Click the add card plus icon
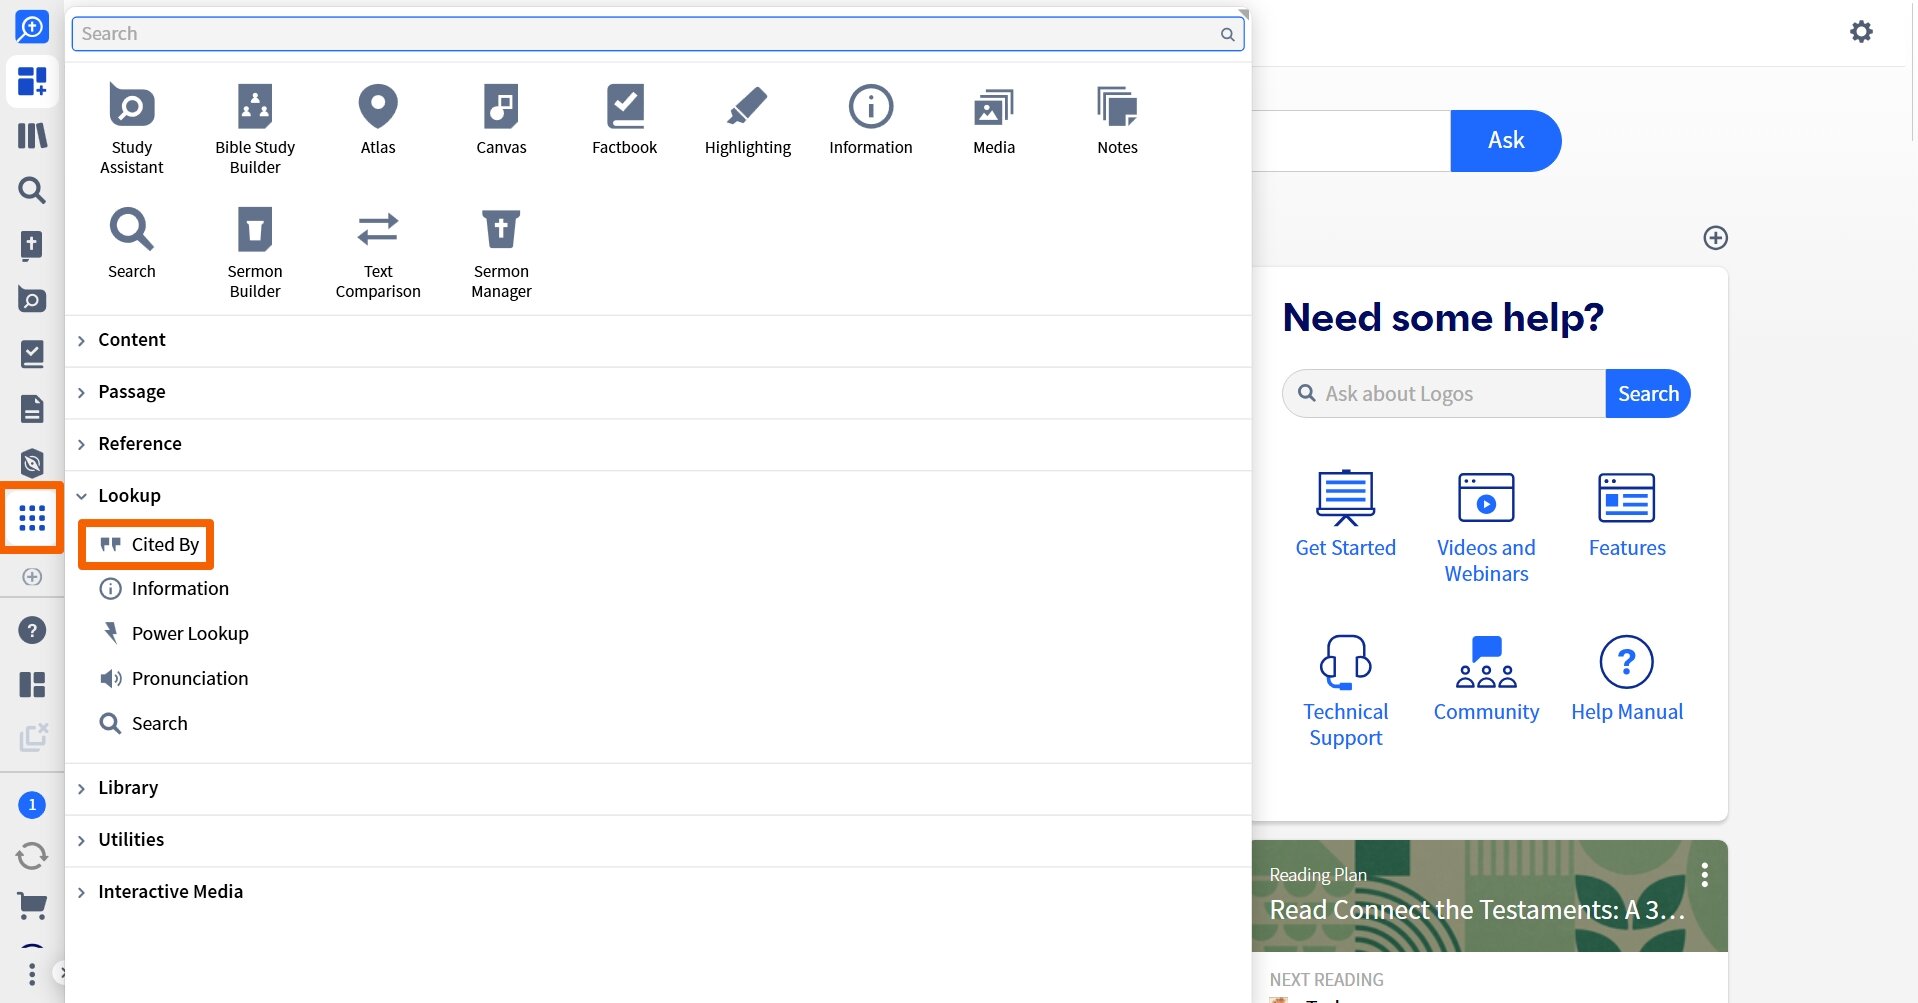This screenshot has height=1003, width=1918. click(x=1715, y=238)
